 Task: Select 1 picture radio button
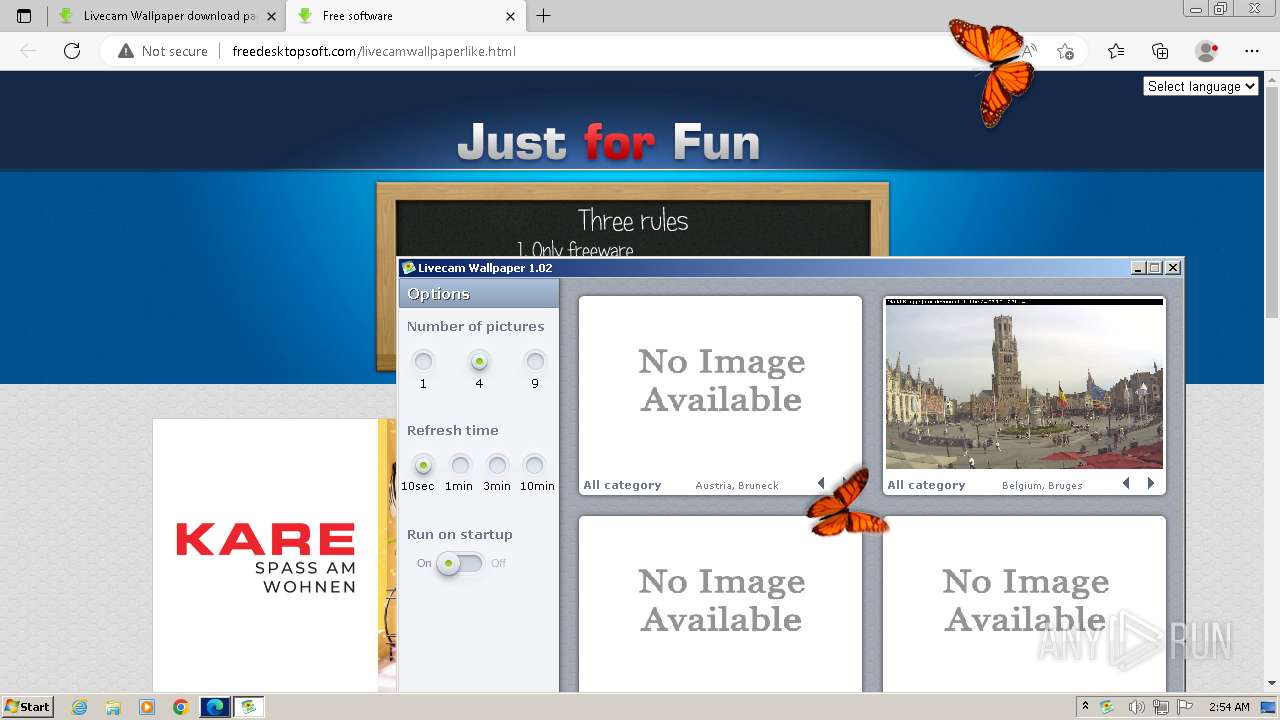[423, 361]
